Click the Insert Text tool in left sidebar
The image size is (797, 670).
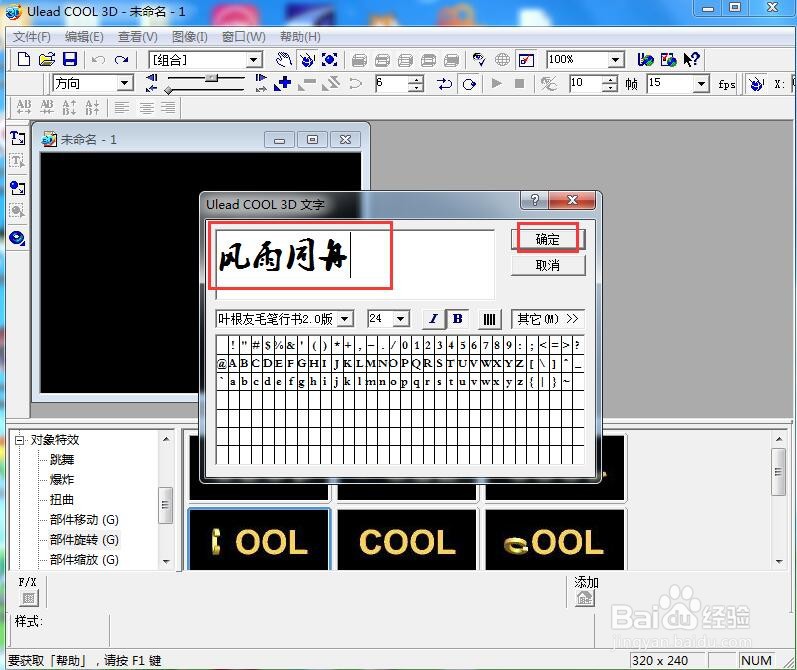coord(17,138)
